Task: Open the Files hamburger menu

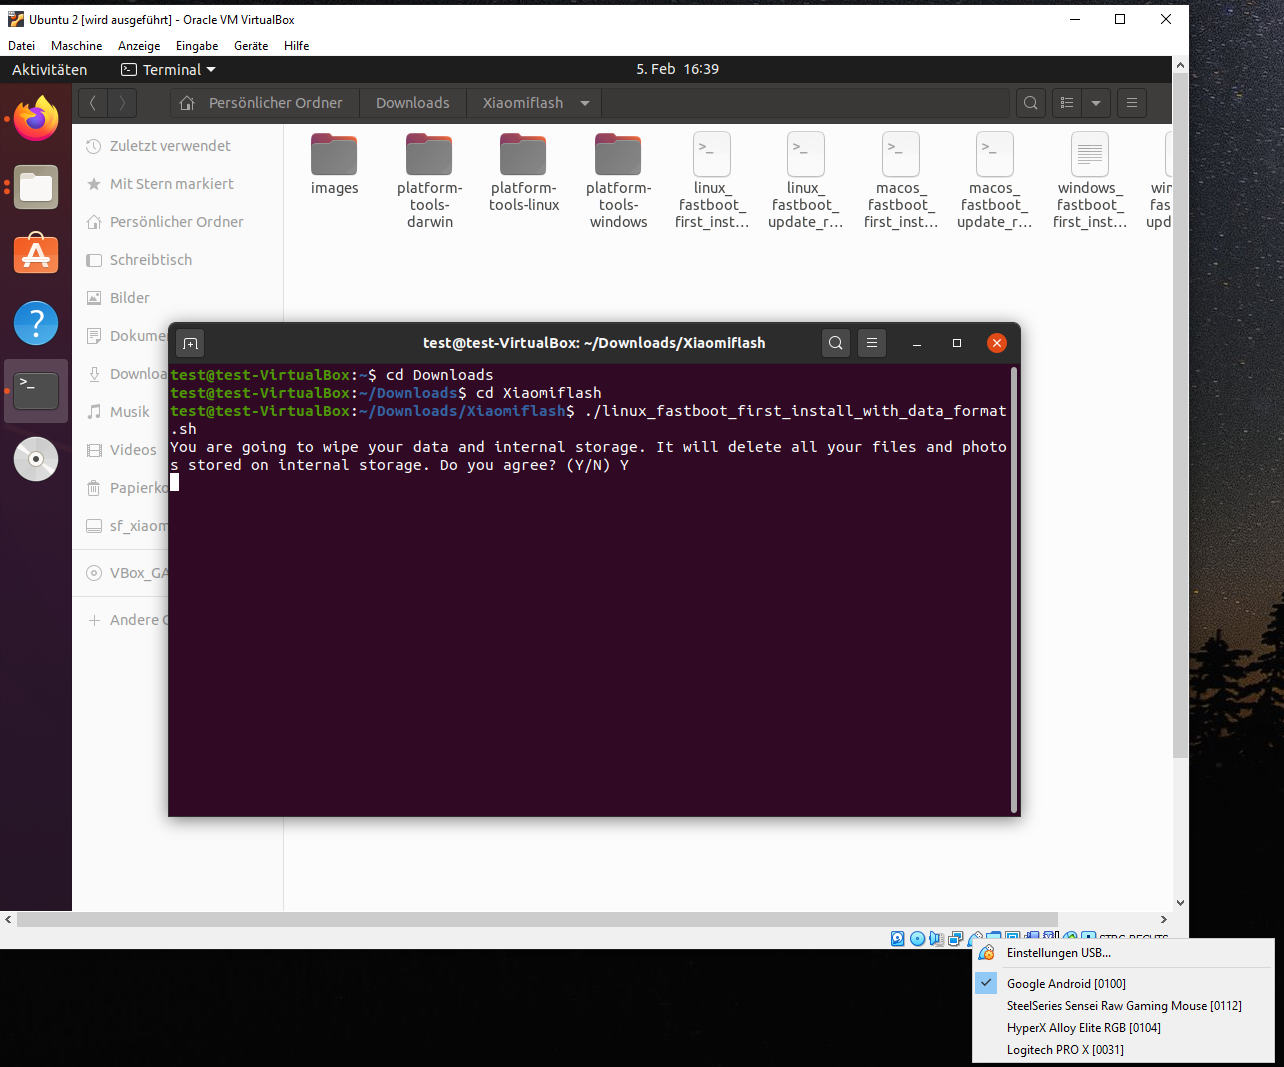Action: [1132, 102]
